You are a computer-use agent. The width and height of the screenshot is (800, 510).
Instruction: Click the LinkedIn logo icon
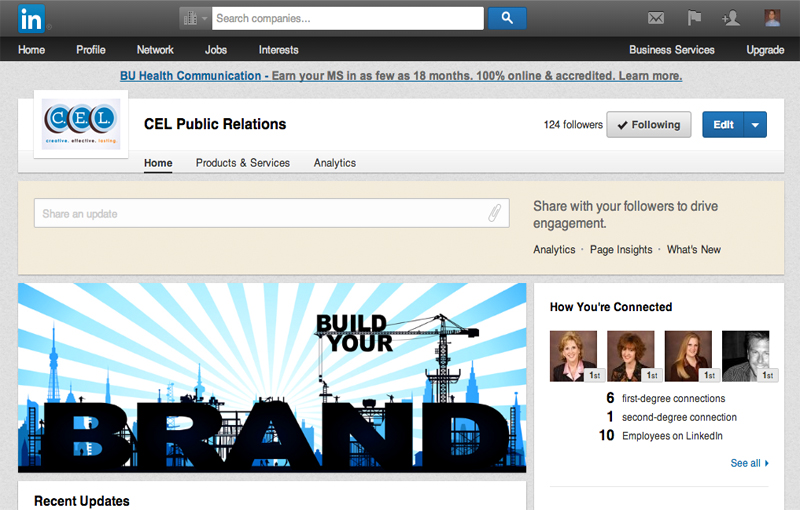tap(31, 19)
